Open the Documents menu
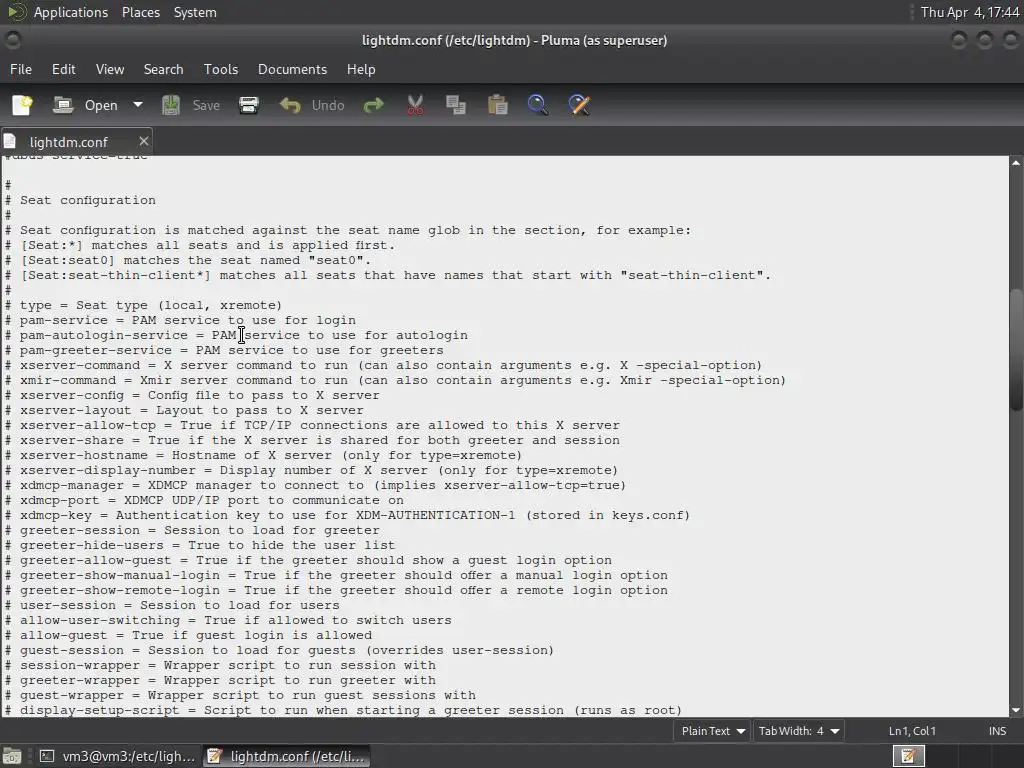 coord(293,69)
